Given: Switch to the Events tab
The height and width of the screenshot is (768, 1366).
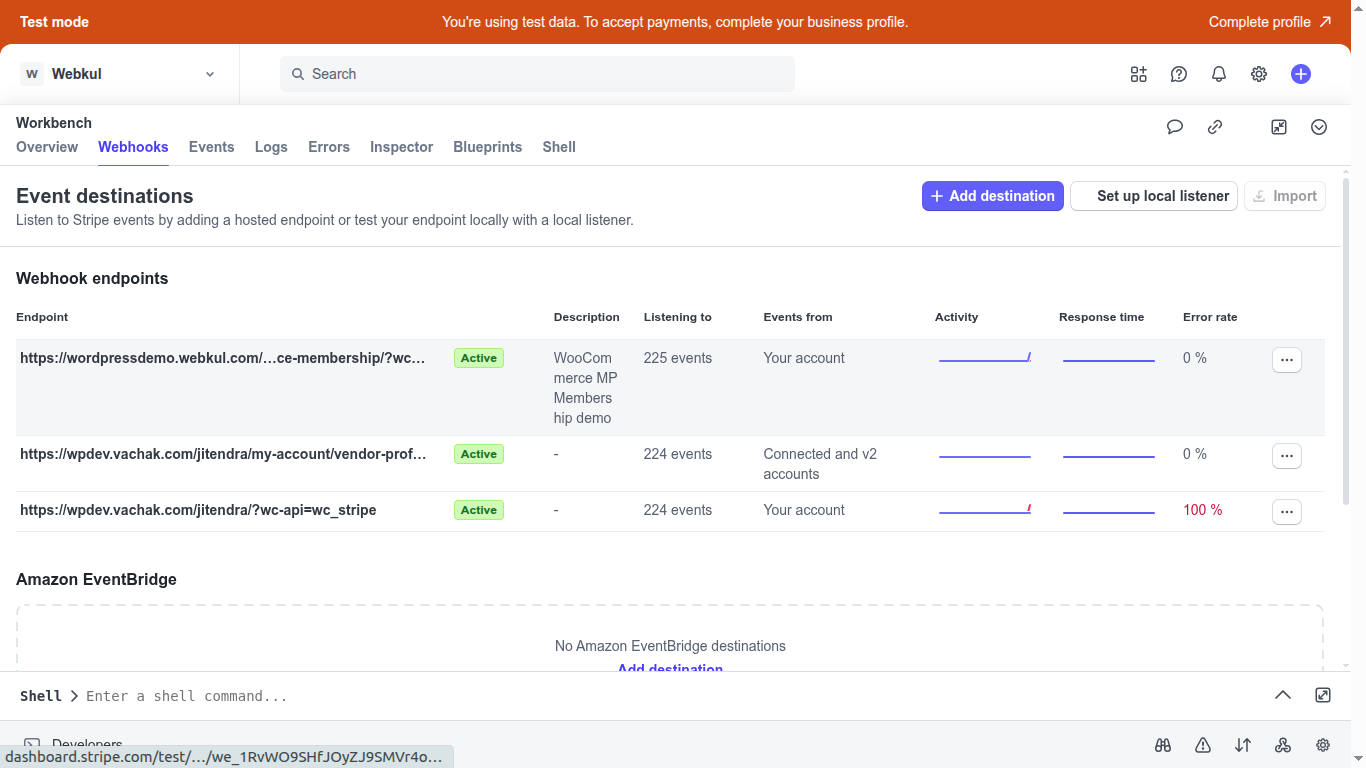Looking at the screenshot, I should [211, 147].
